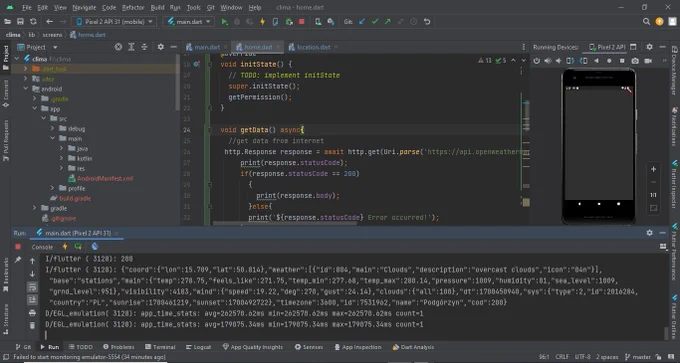Viewport: 680px width, 363px height.
Task: Expand the kotlin folder in the tree
Action: point(62,158)
